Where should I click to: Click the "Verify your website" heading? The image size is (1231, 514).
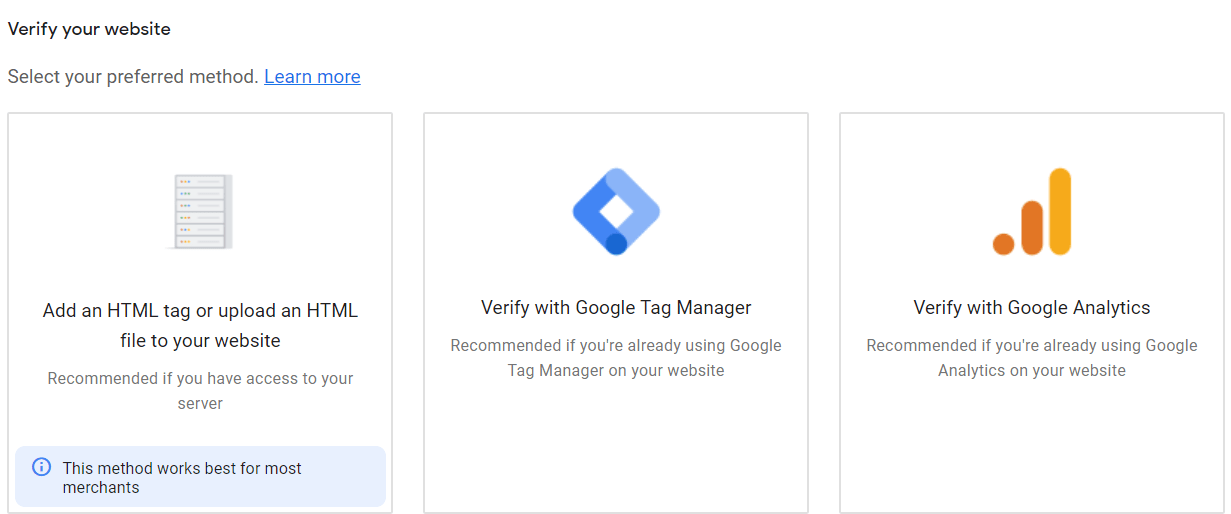point(89,29)
